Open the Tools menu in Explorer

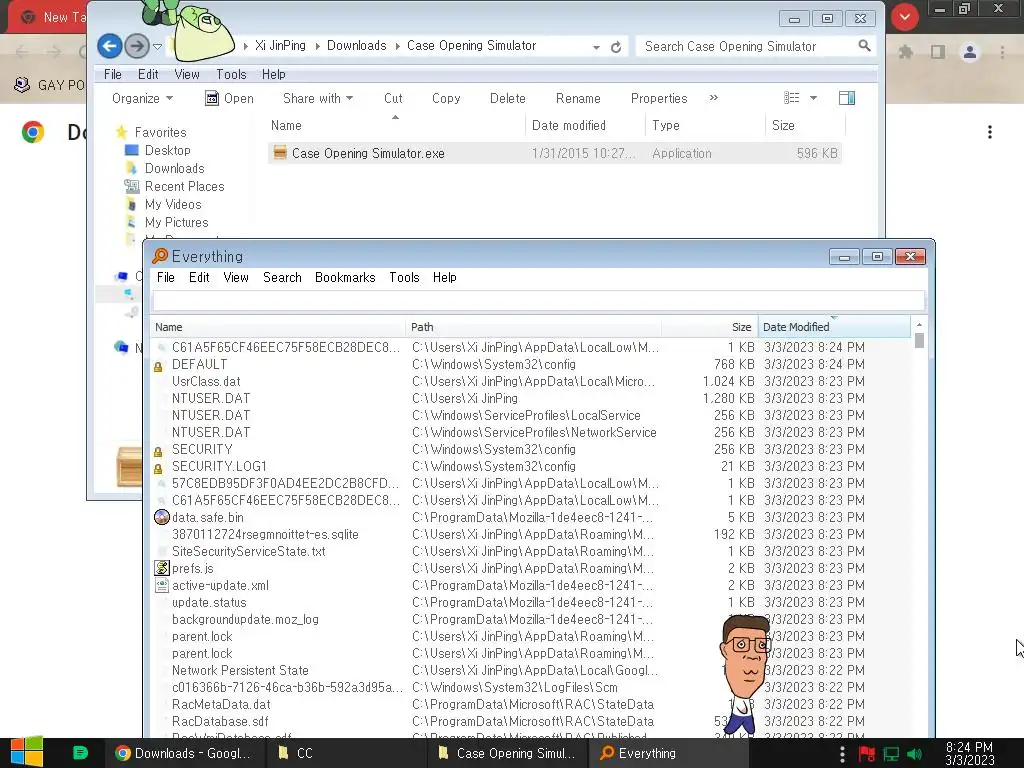231,74
